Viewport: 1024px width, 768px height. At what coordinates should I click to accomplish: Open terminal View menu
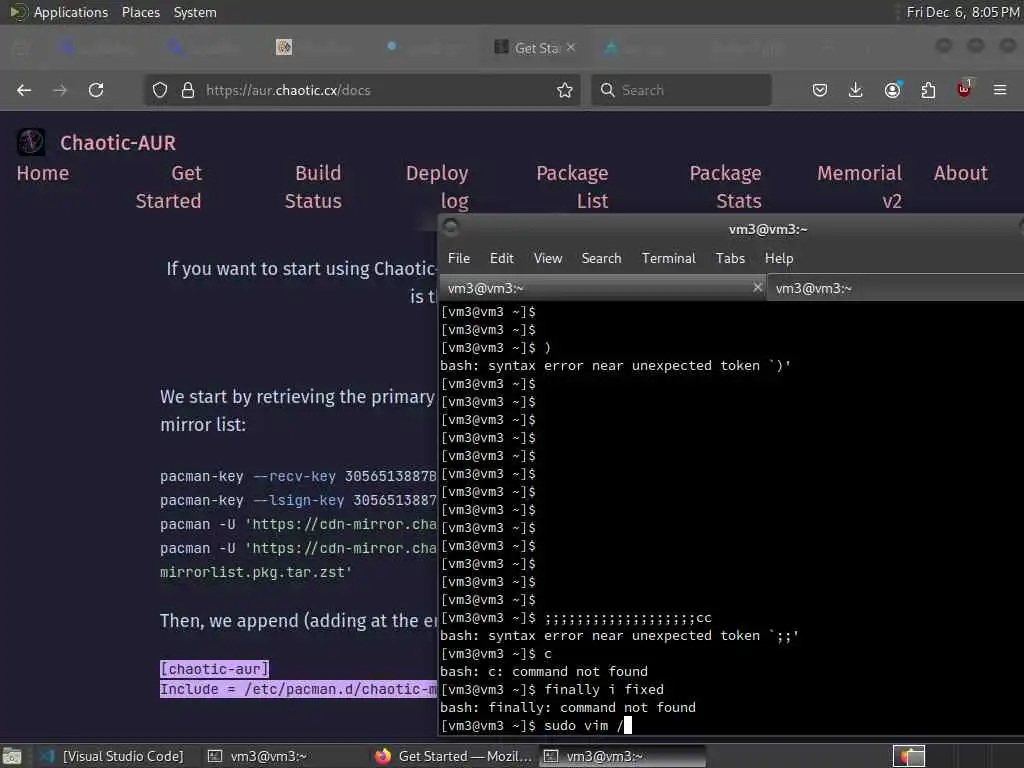tap(547, 258)
